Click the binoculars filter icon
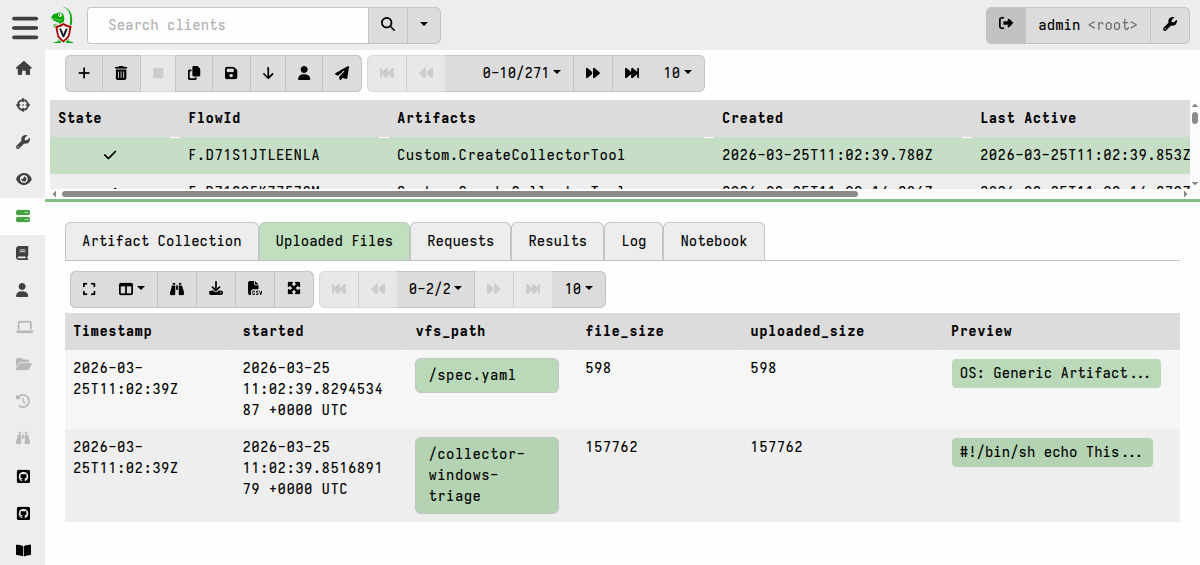1200x565 pixels. pos(179,289)
